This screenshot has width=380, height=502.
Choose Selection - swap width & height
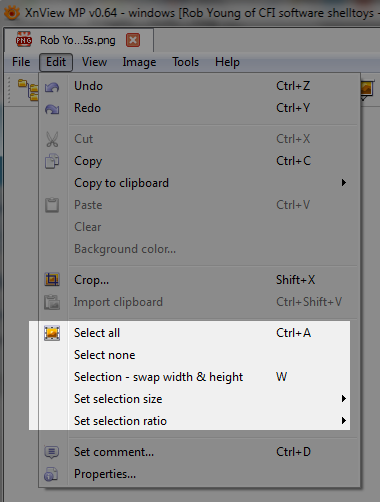click(199, 377)
